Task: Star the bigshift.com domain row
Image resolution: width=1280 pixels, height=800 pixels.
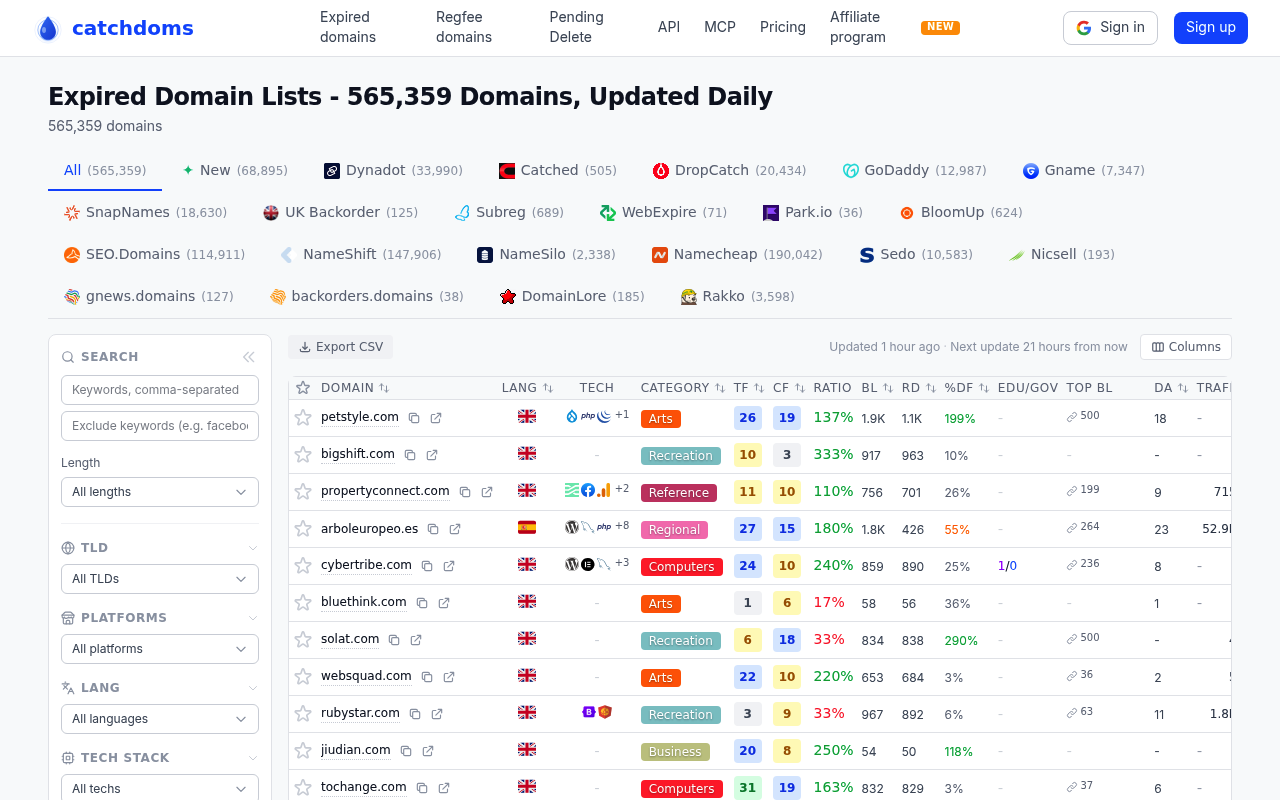Action: point(303,454)
